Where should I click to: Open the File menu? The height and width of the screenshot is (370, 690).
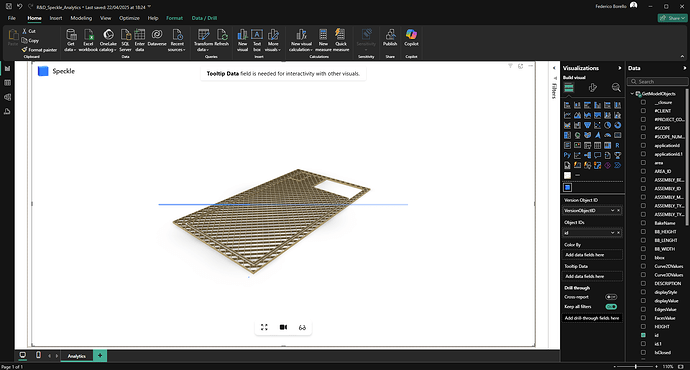(x=12, y=18)
